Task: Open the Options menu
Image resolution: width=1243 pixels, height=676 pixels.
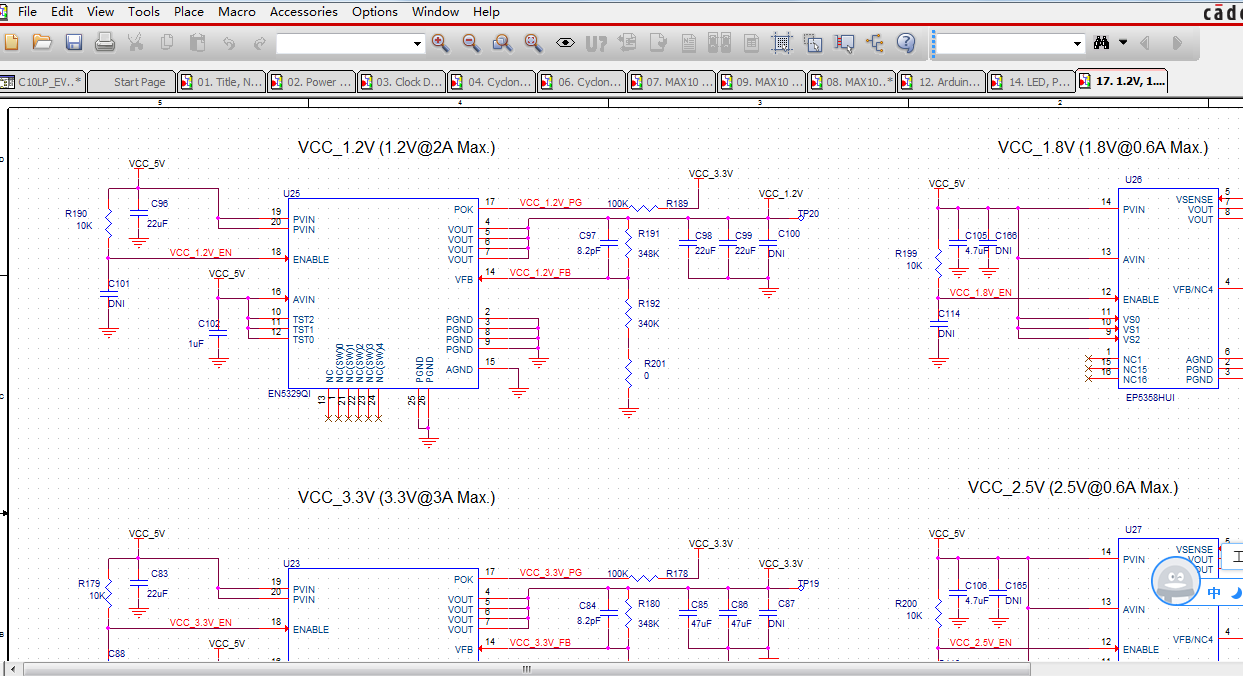Action: pyautogui.click(x=375, y=12)
